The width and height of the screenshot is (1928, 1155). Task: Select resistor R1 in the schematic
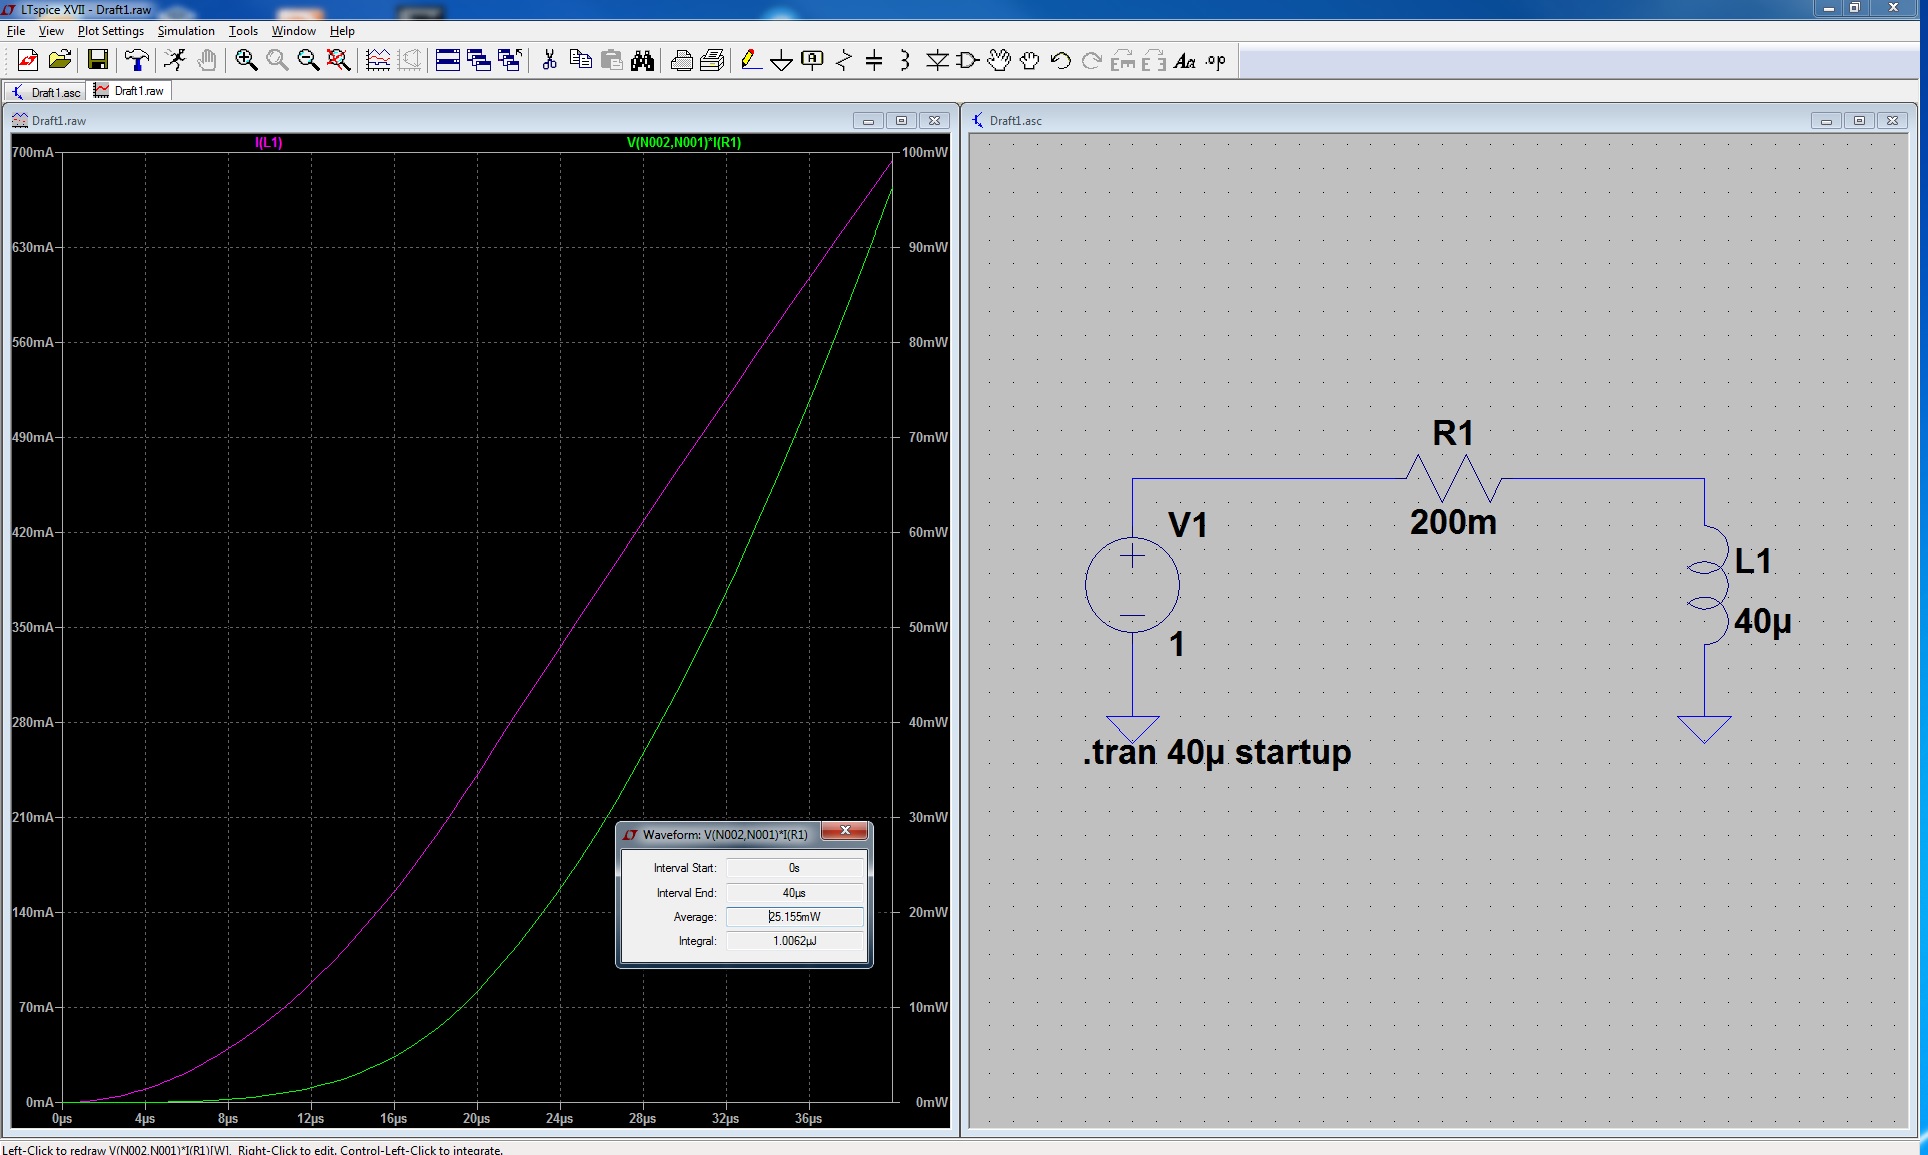click(x=1454, y=479)
